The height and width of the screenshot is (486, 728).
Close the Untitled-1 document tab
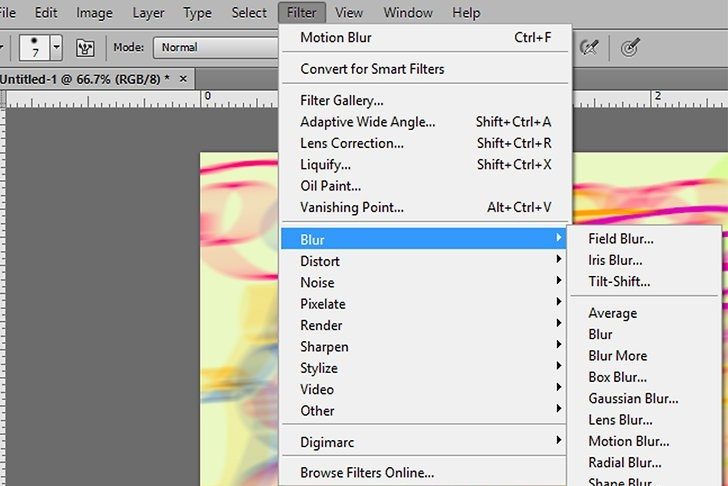coord(181,78)
